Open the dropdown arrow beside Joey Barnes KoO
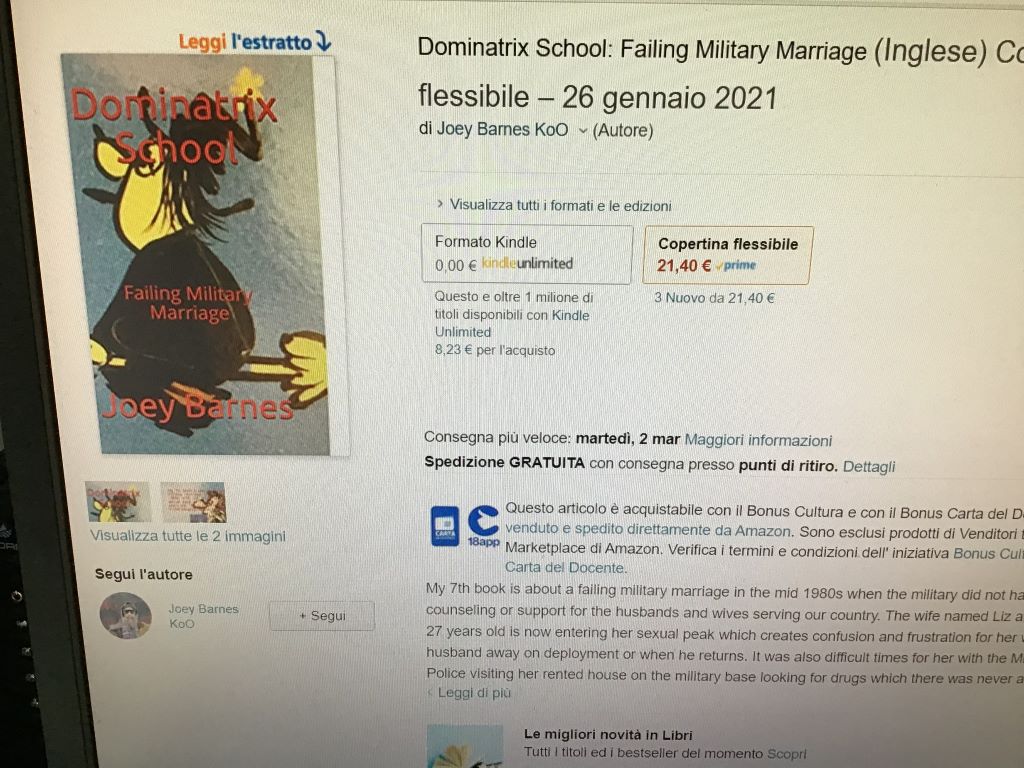Image resolution: width=1024 pixels, height=768 pixels. click(x=582, y=131)
